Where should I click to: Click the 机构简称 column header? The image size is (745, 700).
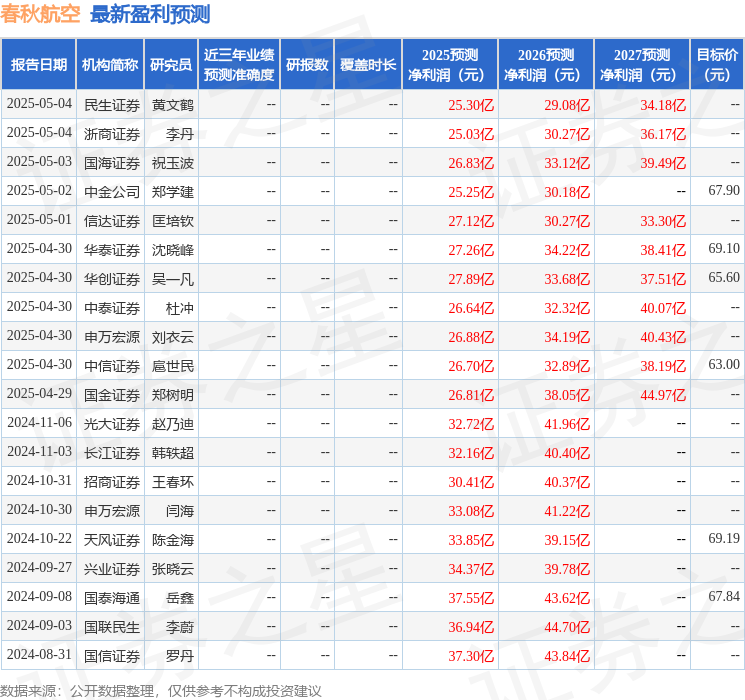(x=110, y=65)
